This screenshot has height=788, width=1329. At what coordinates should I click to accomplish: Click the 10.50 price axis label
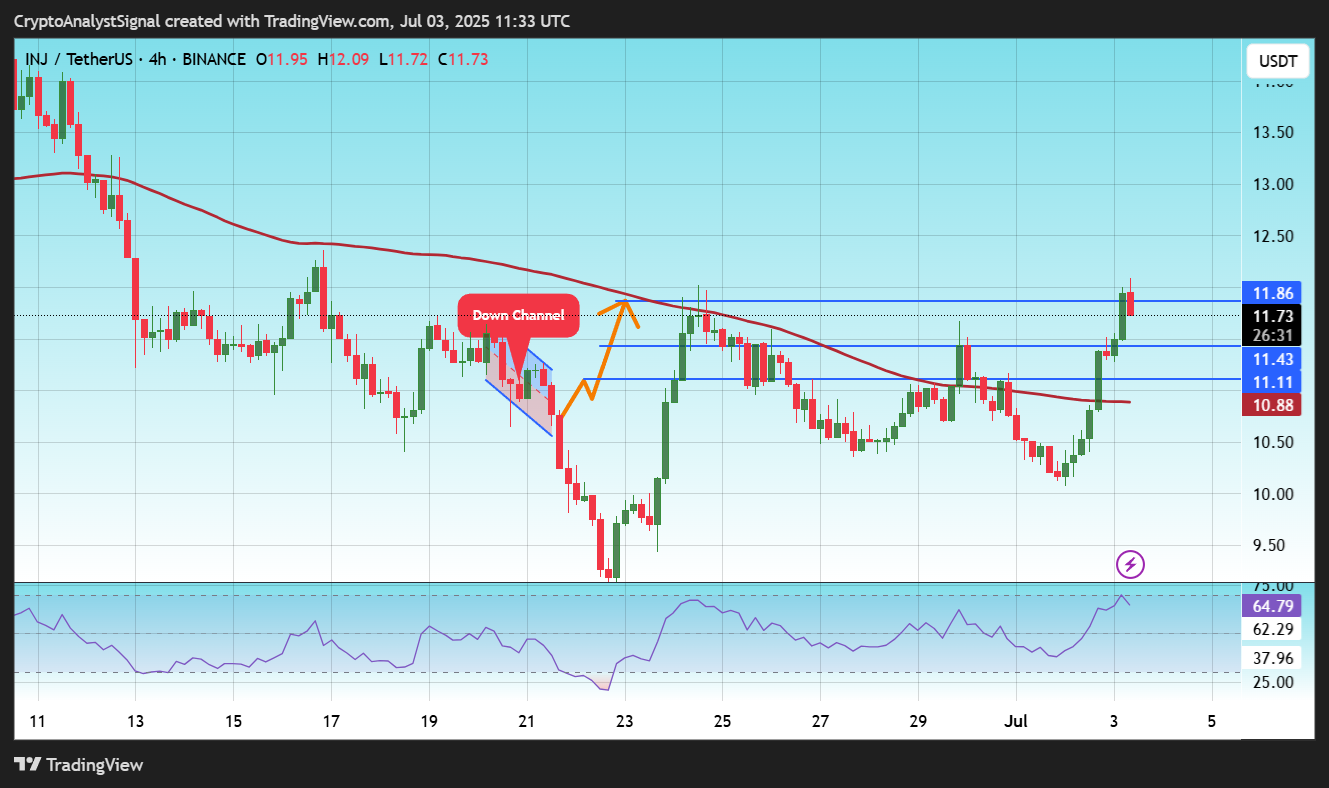pos(1274,442)
